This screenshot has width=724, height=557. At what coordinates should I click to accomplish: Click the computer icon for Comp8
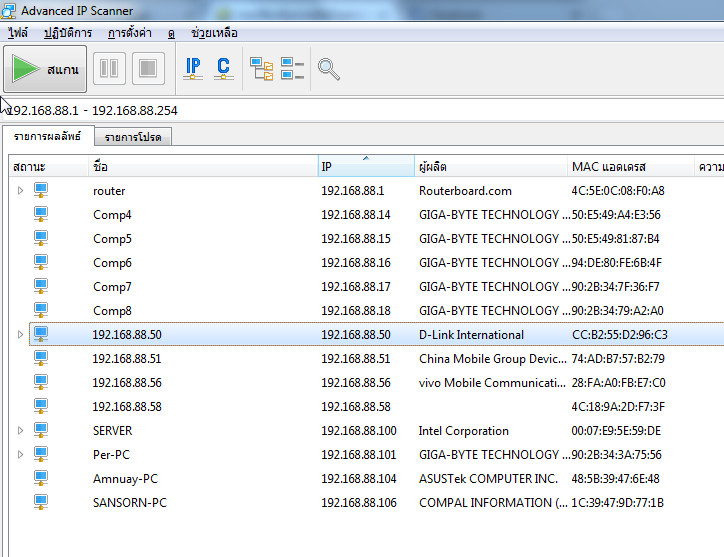coord(41,310)
